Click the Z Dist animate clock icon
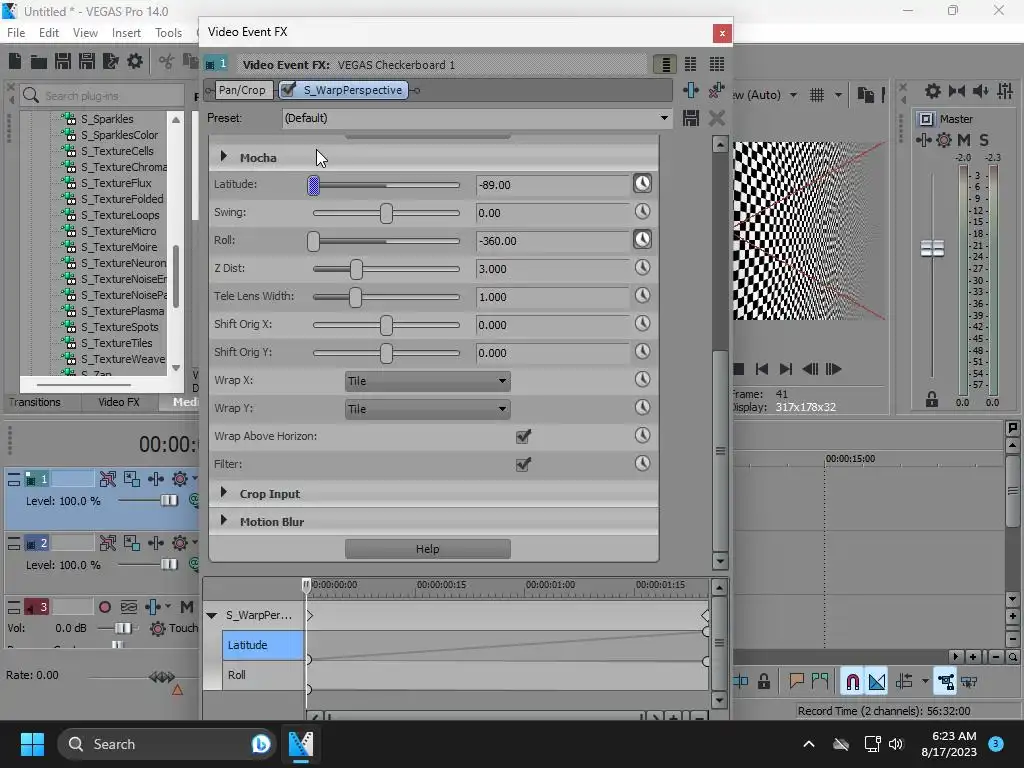 643,267
